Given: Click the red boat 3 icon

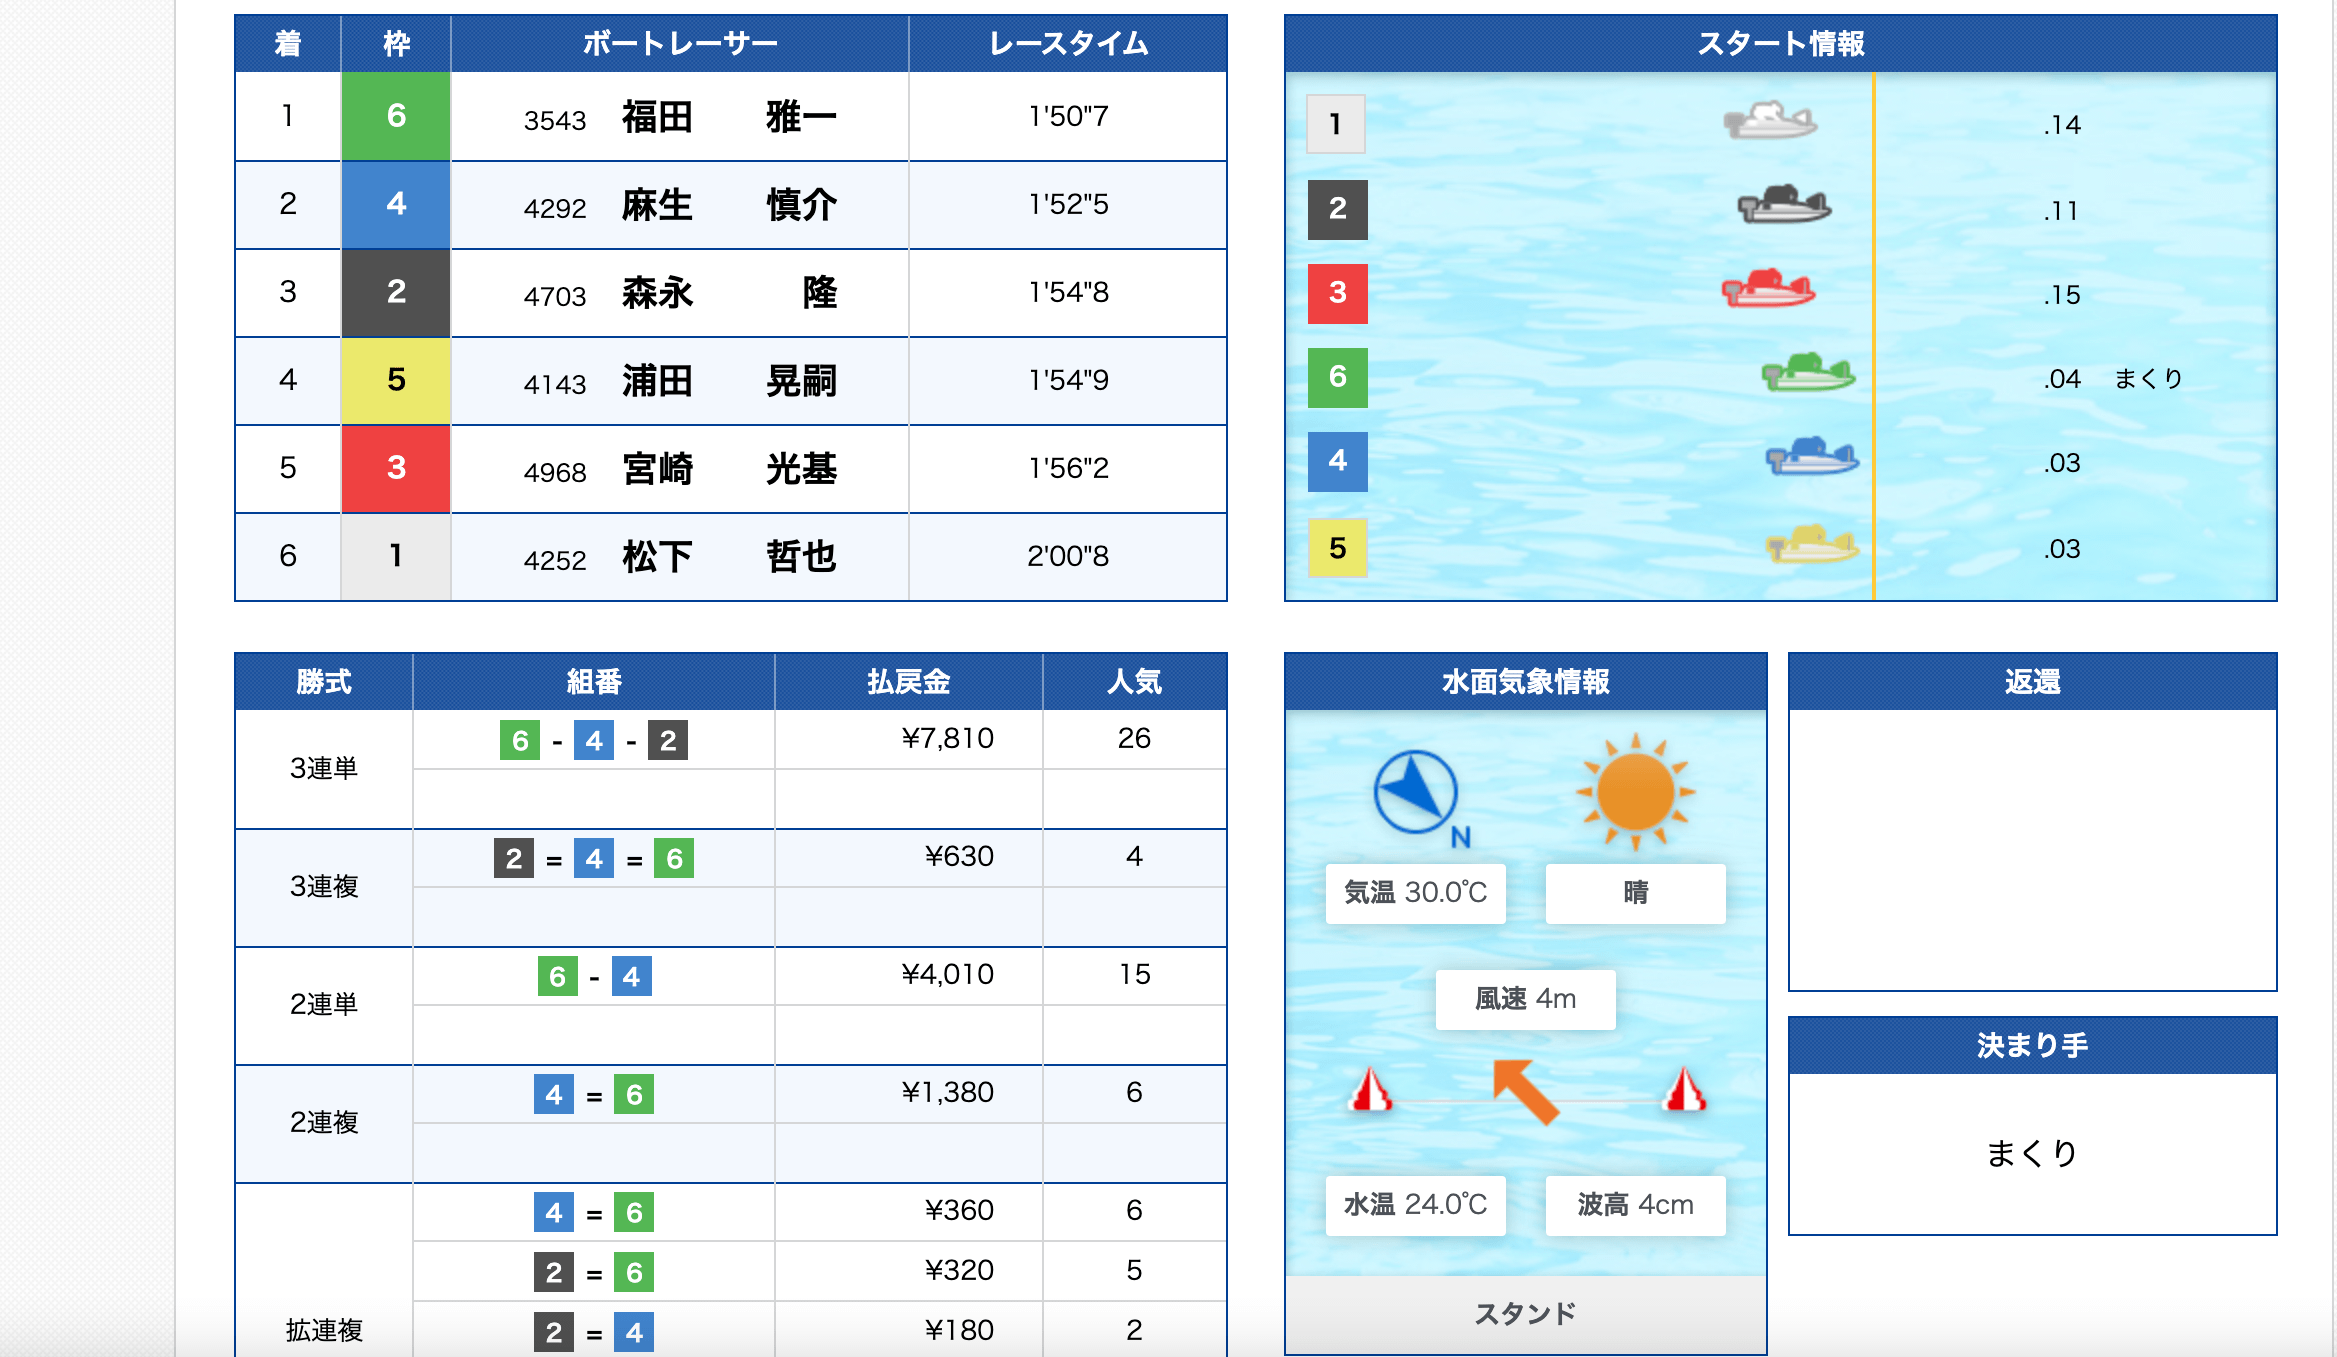Looking at the screenshot, I should click(1768, 290).
